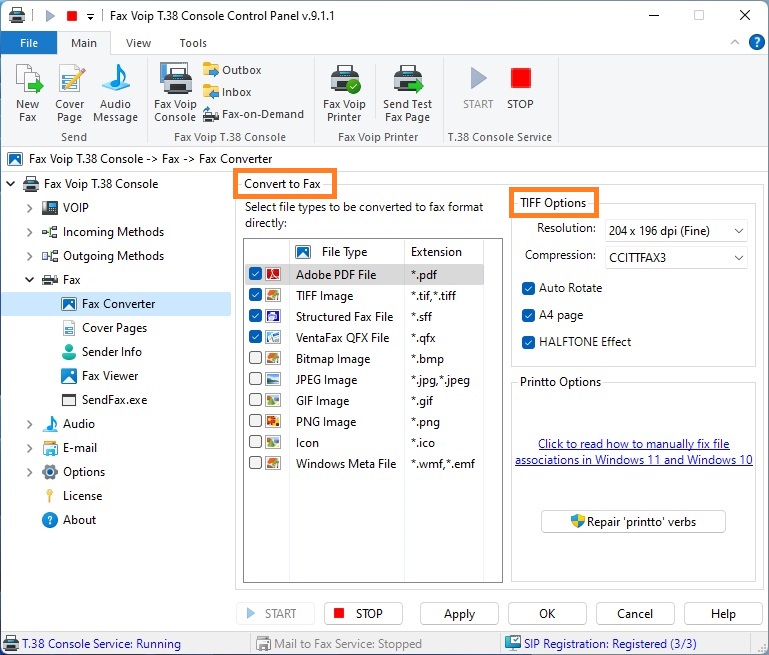Open the file associations fix link
Screen dimensions: 769x655
pos(634,452)
